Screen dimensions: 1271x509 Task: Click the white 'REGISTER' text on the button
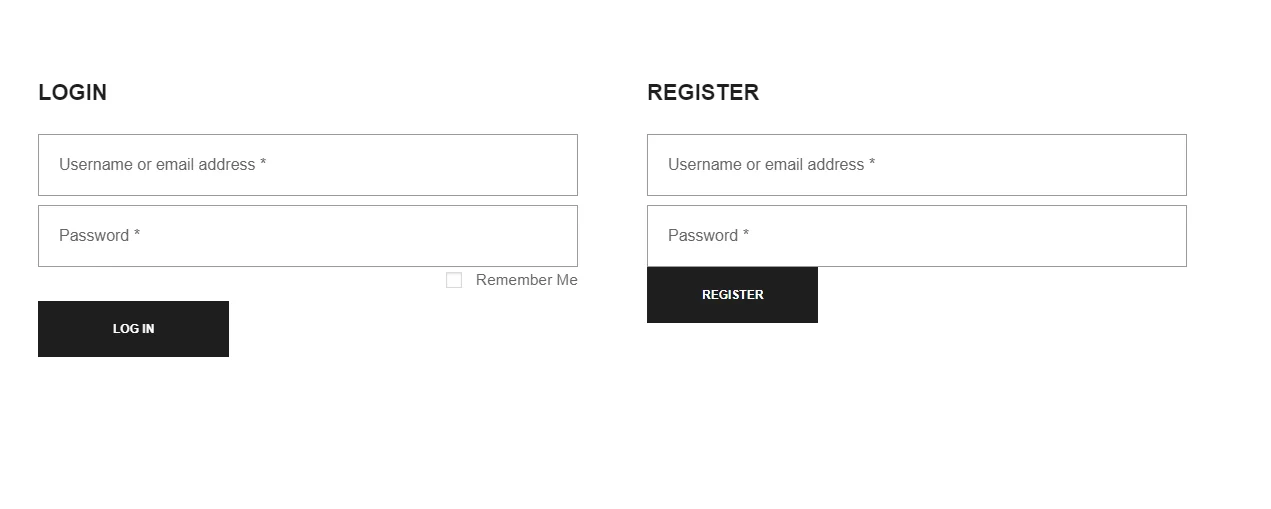[x=732, y=295]
